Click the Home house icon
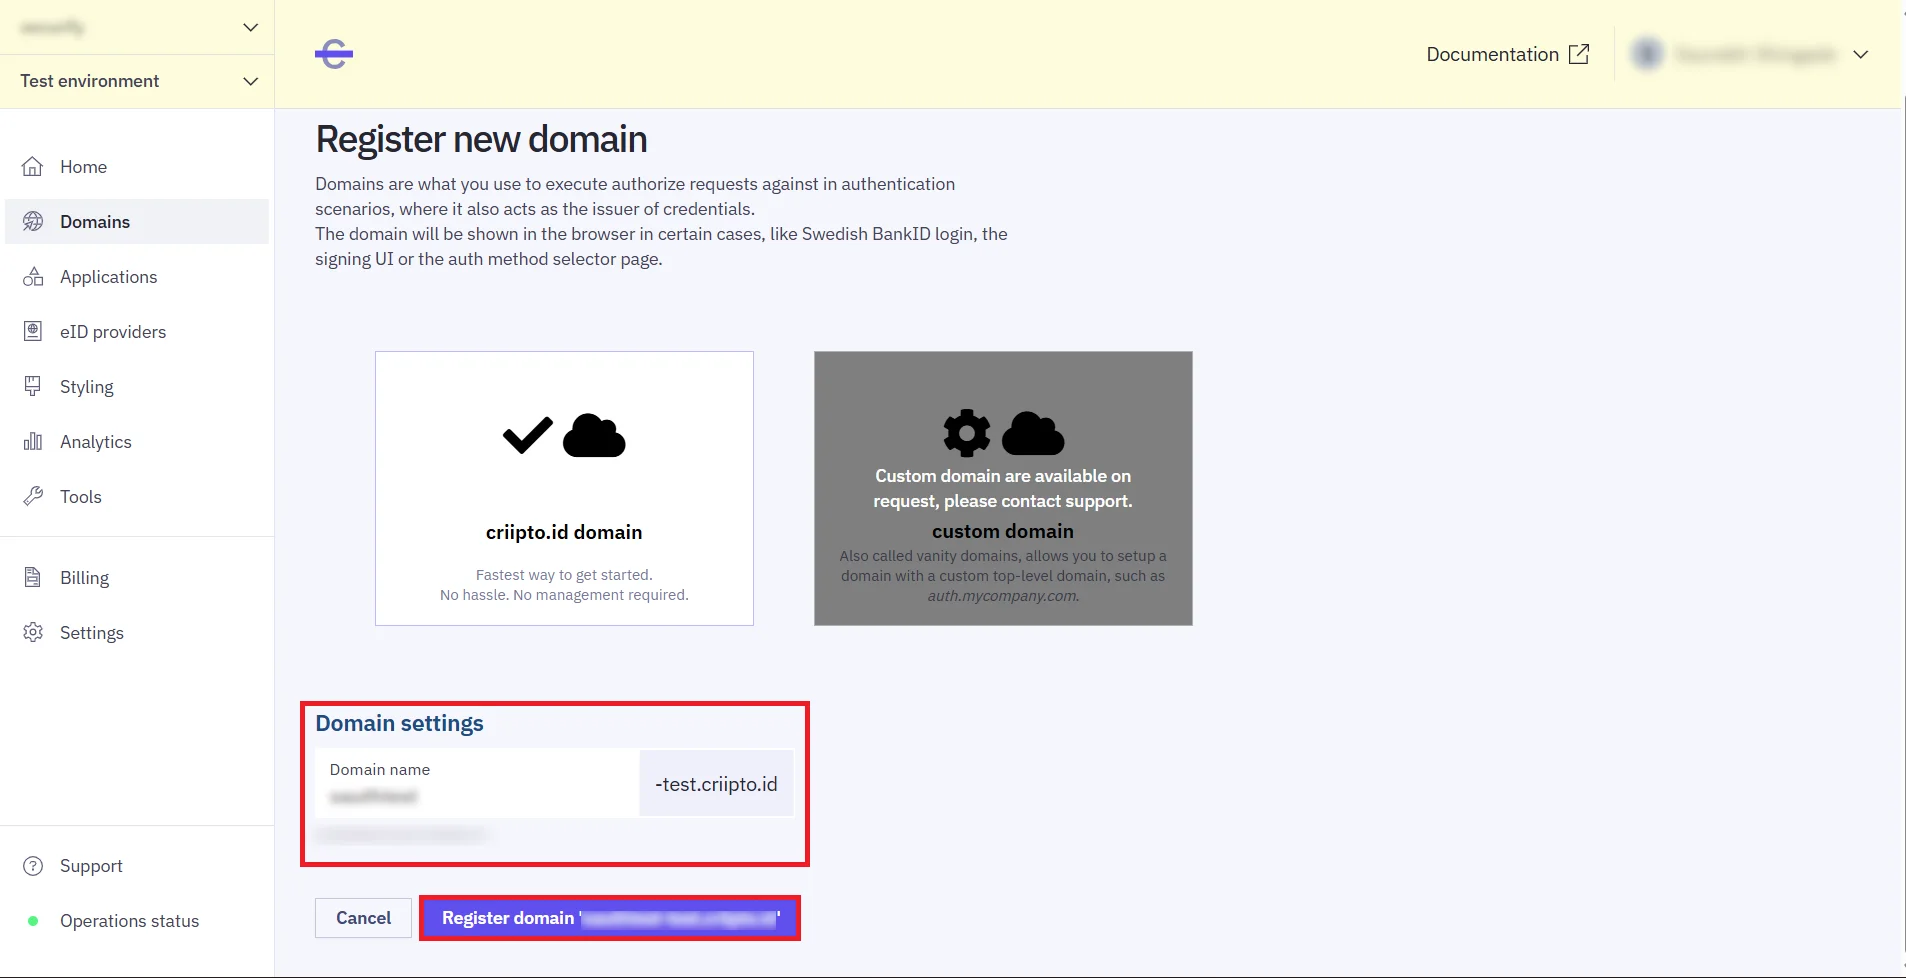 point(33,167)
